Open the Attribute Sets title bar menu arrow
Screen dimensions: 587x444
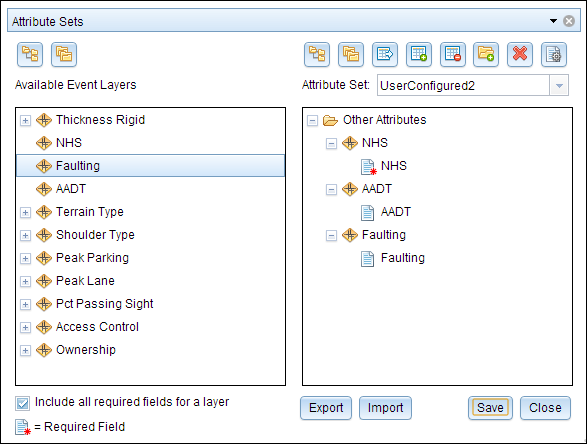[x=553, y=21]
